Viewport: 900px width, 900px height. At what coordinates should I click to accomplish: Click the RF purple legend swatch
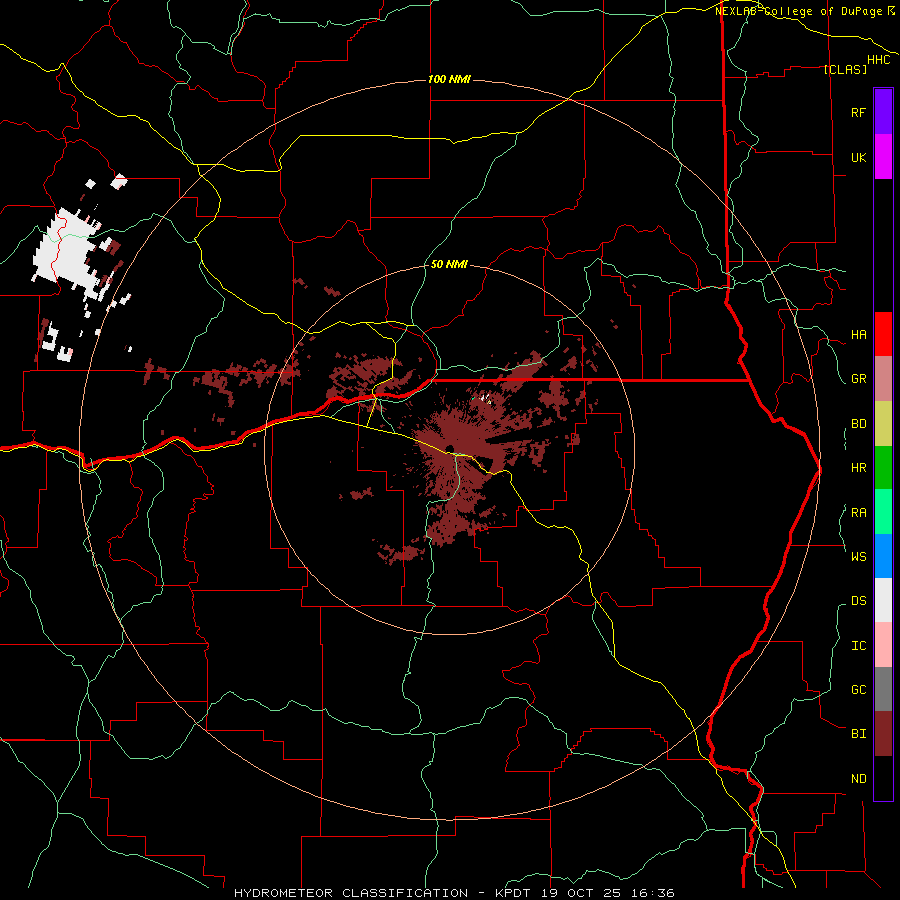[883, 112]
